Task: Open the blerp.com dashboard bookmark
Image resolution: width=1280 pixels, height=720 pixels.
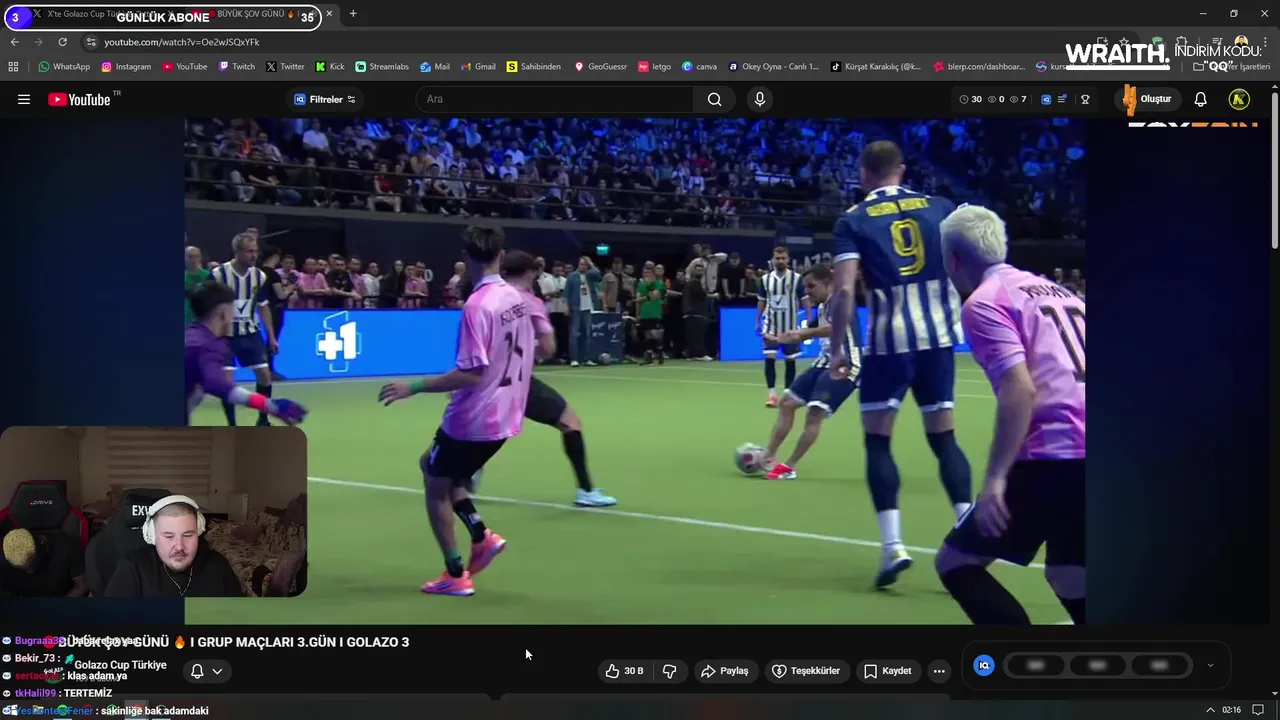Action: [980, 67]
